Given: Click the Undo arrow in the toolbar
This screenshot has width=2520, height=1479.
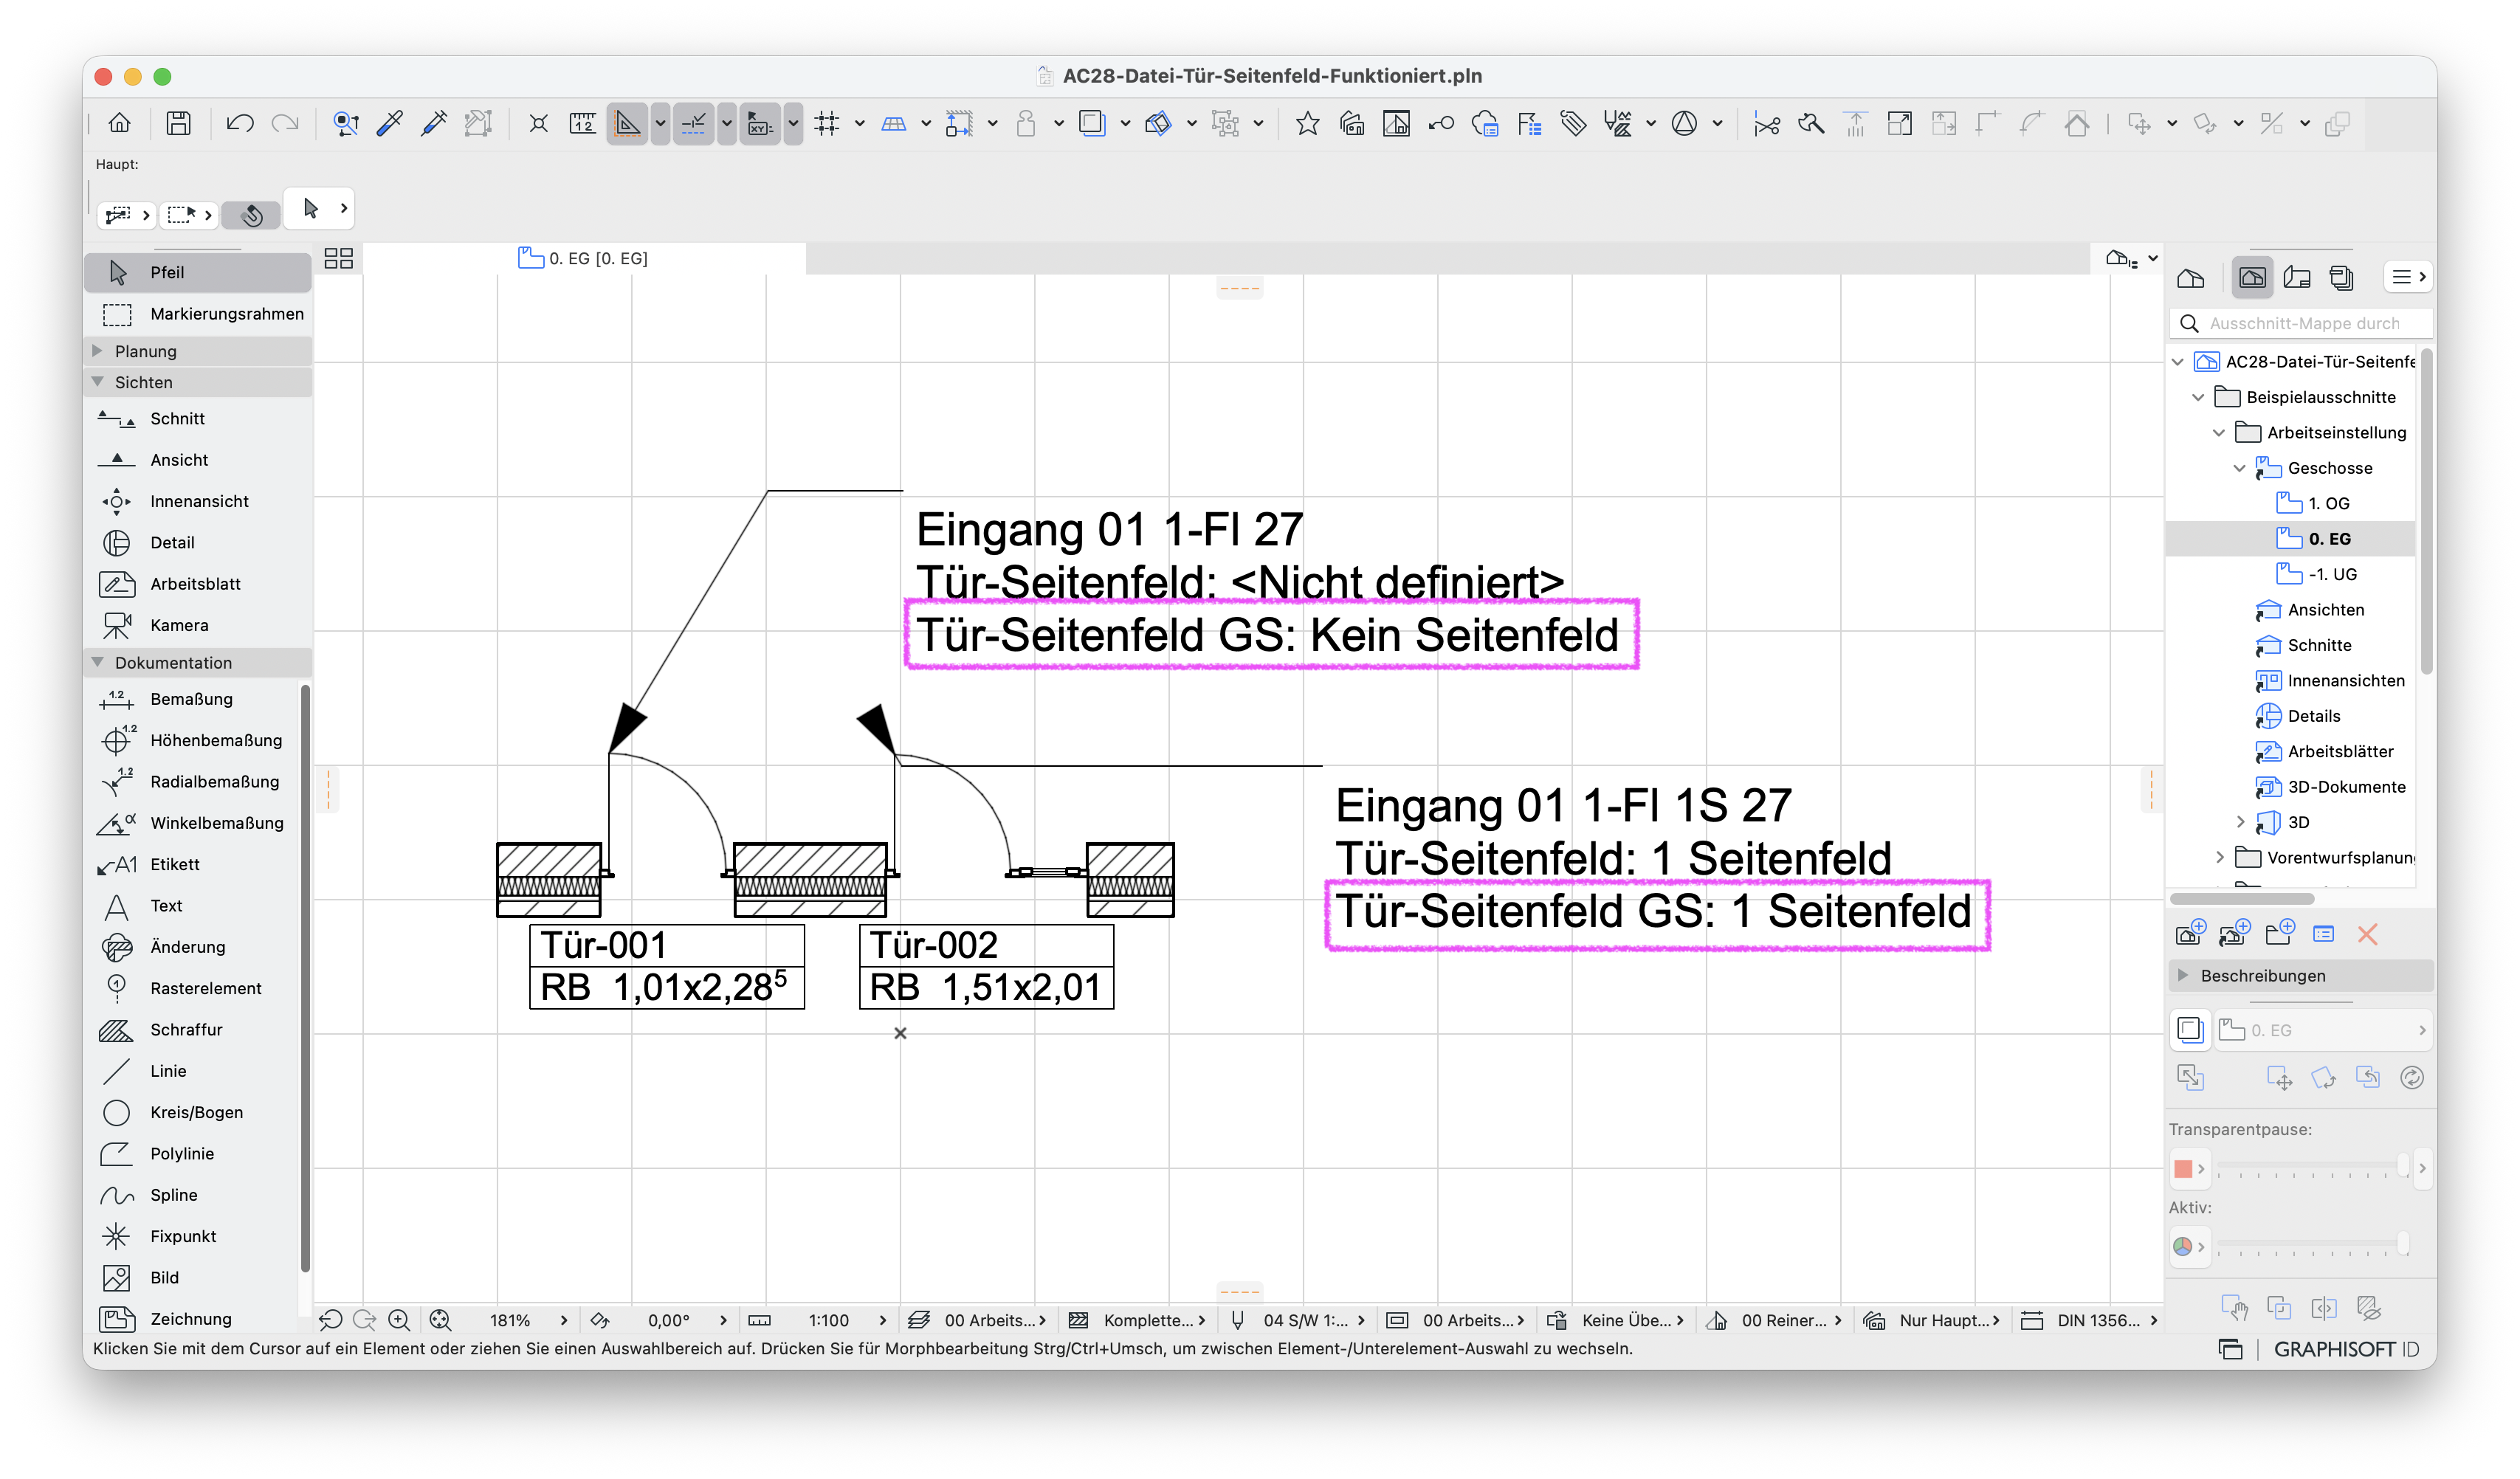Looking at the screenshot, I should (240, 124).
